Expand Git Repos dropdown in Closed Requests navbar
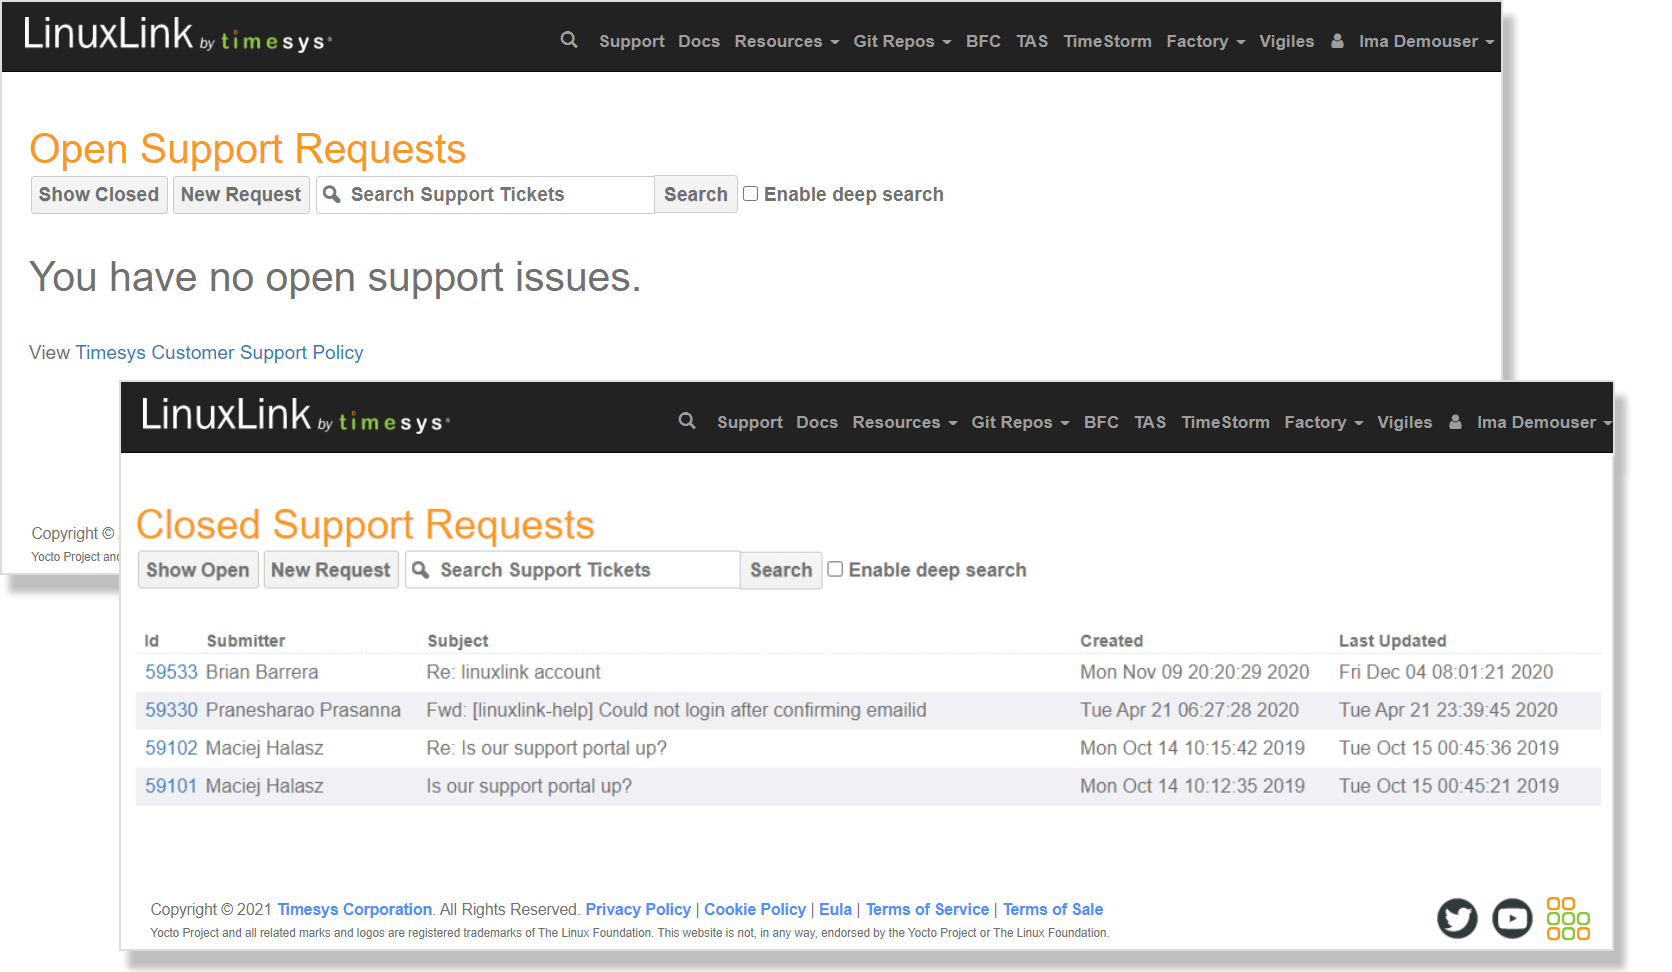Screen dimensions: 1672x972 click(1020, 422)
